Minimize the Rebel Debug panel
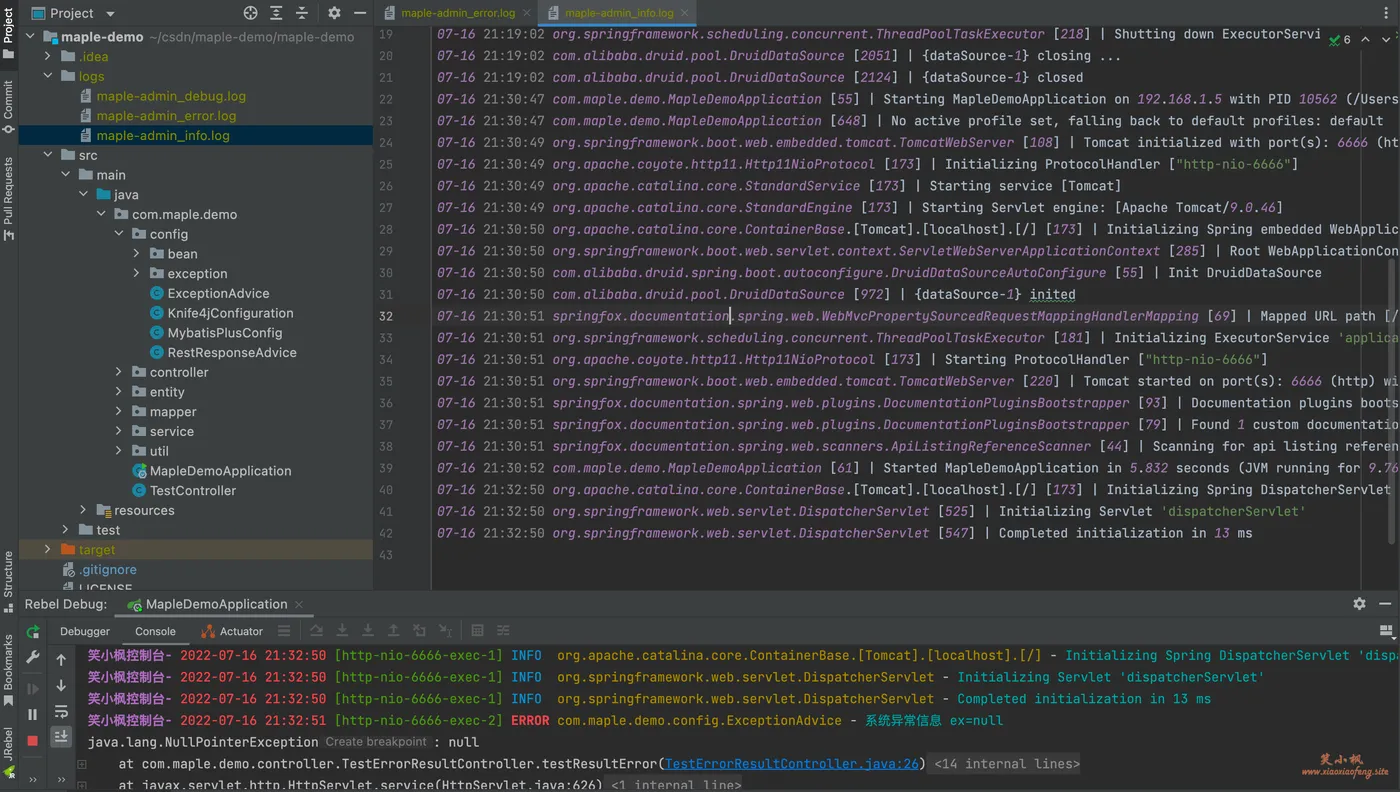This screenshot has height=792, width=1400. tap(1385, 604)
